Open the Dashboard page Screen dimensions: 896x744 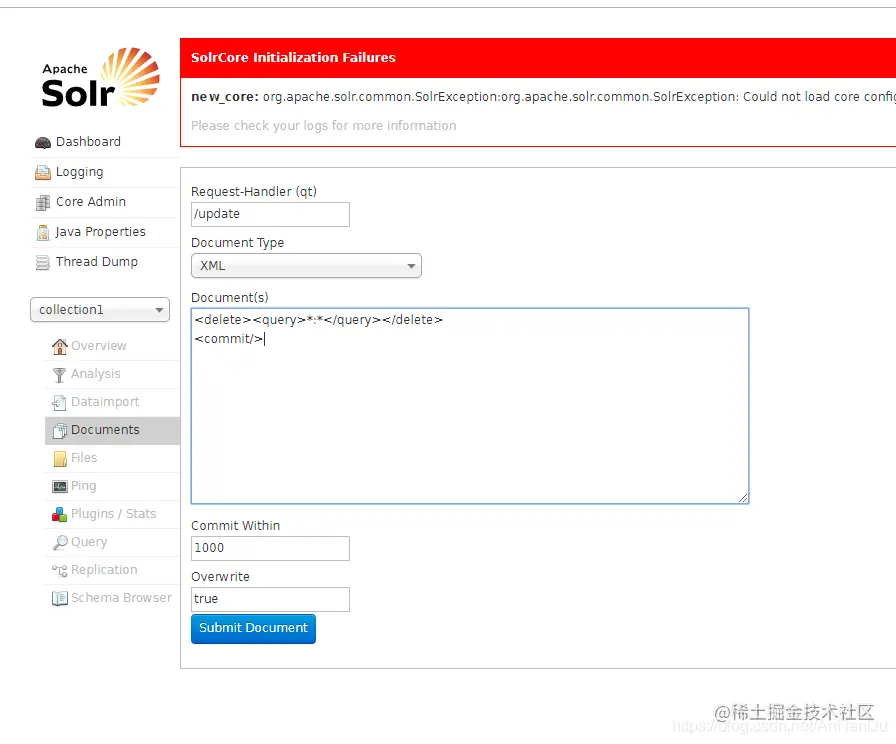88,142
